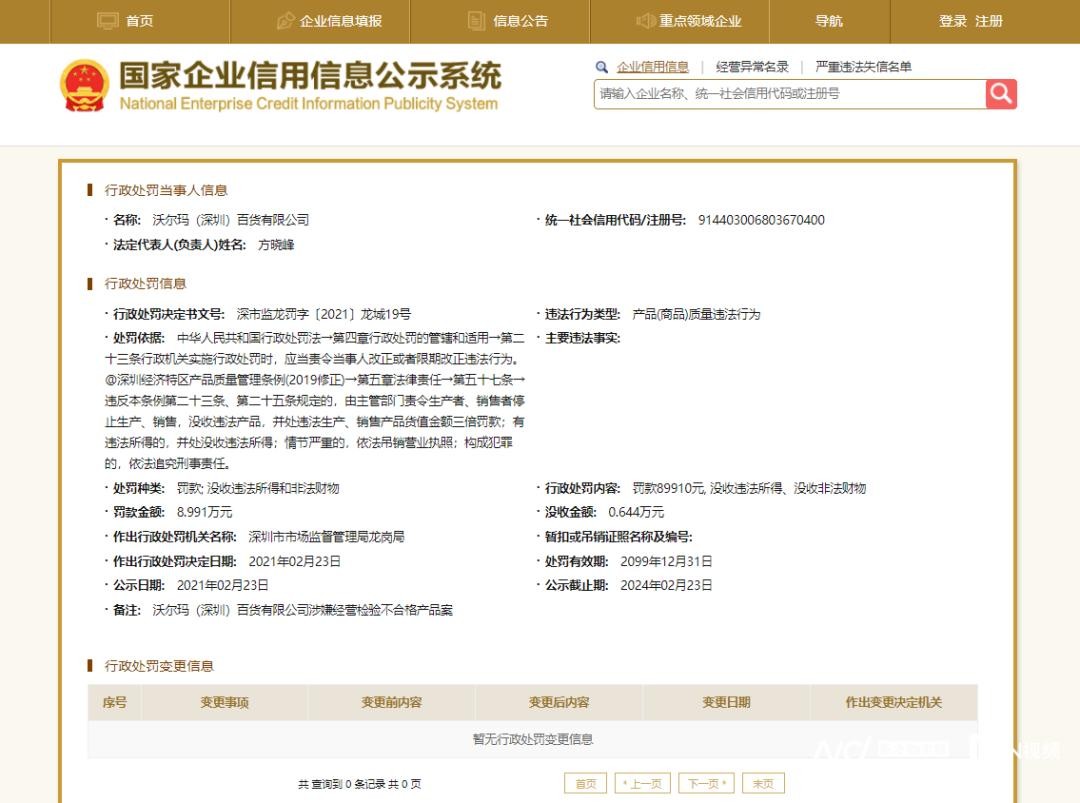Click the small blue search magnifier icon
This screenshot has width=1080, height=803.
click(x=602, y=67)
